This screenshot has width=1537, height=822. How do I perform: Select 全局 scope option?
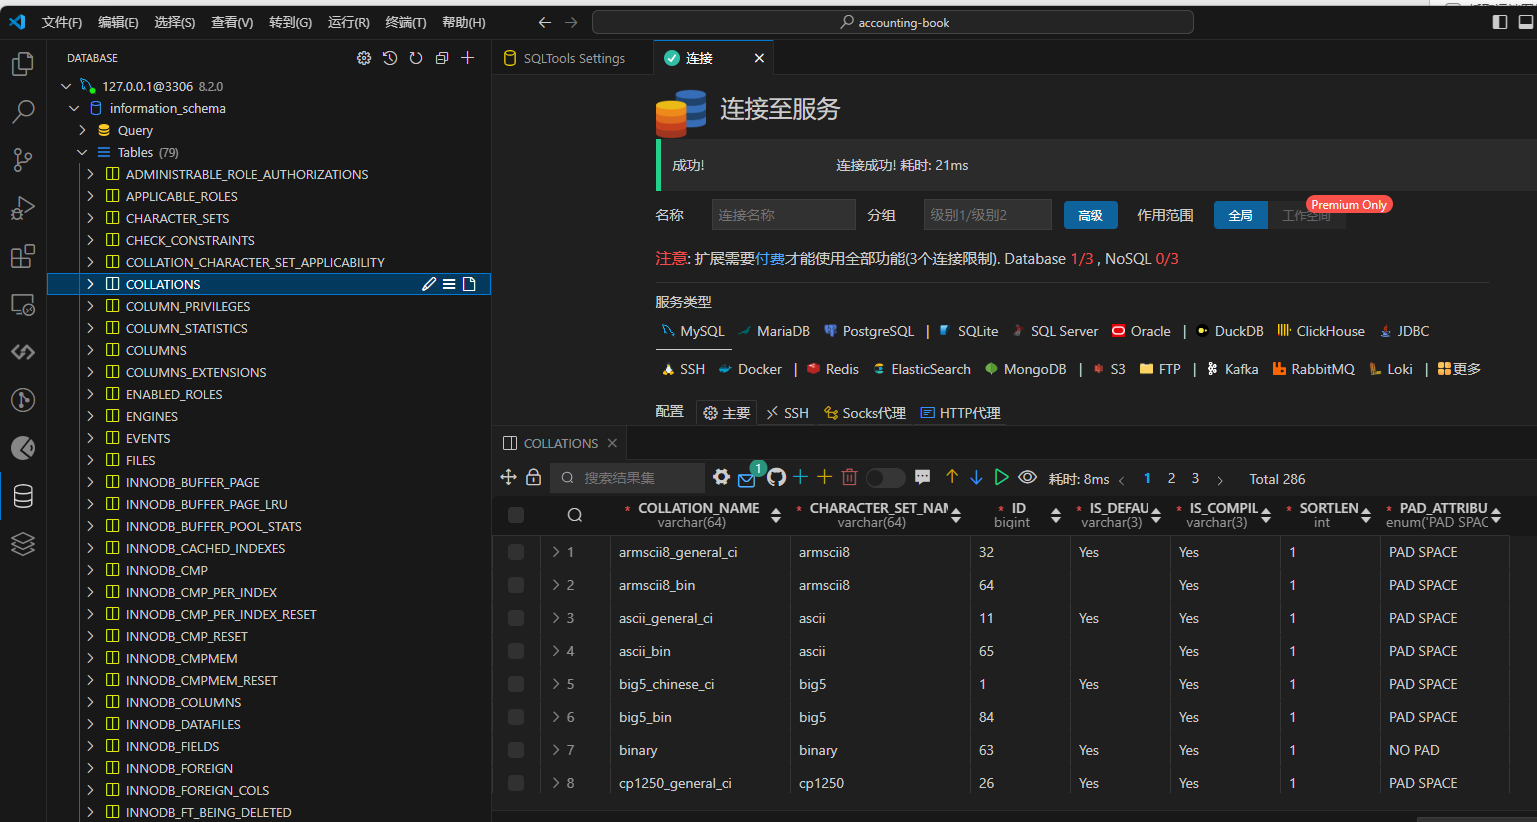(x=1240, y=215)
